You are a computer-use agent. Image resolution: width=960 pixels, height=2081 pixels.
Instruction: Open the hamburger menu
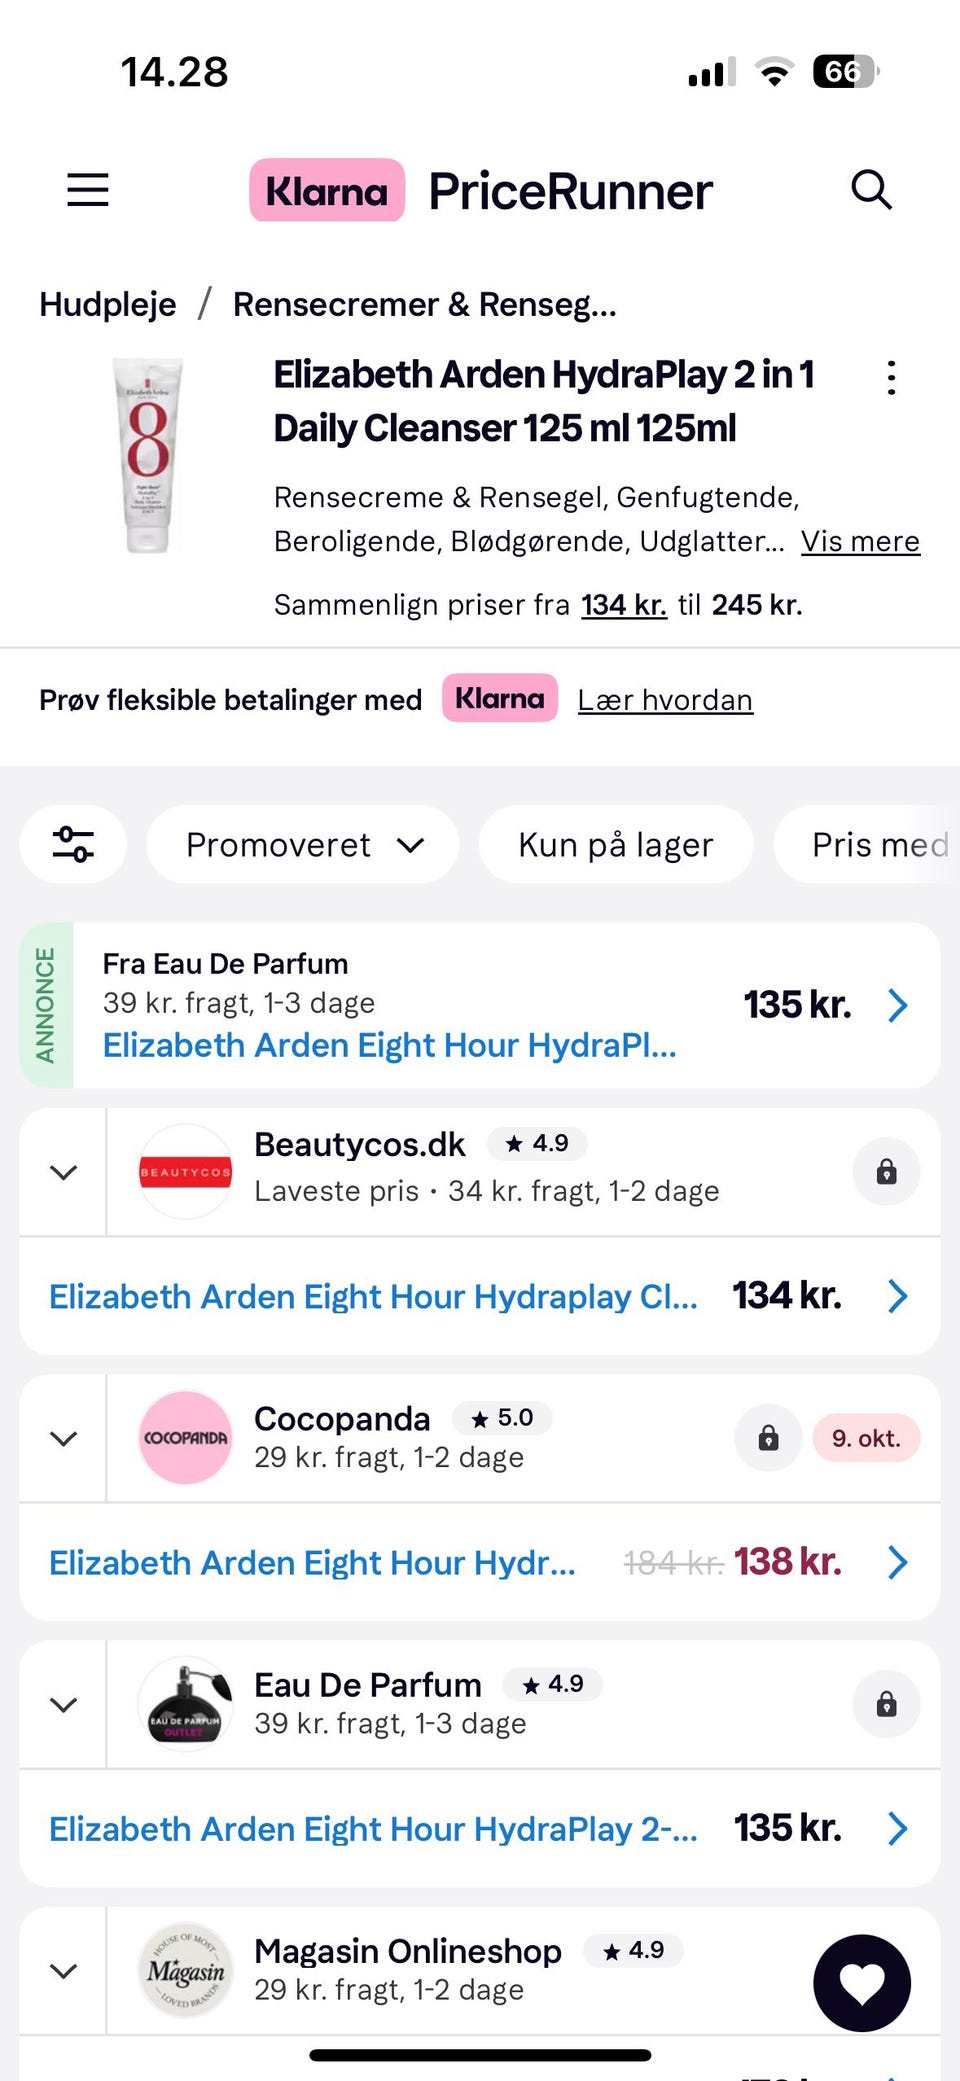[x=88, y=189]
